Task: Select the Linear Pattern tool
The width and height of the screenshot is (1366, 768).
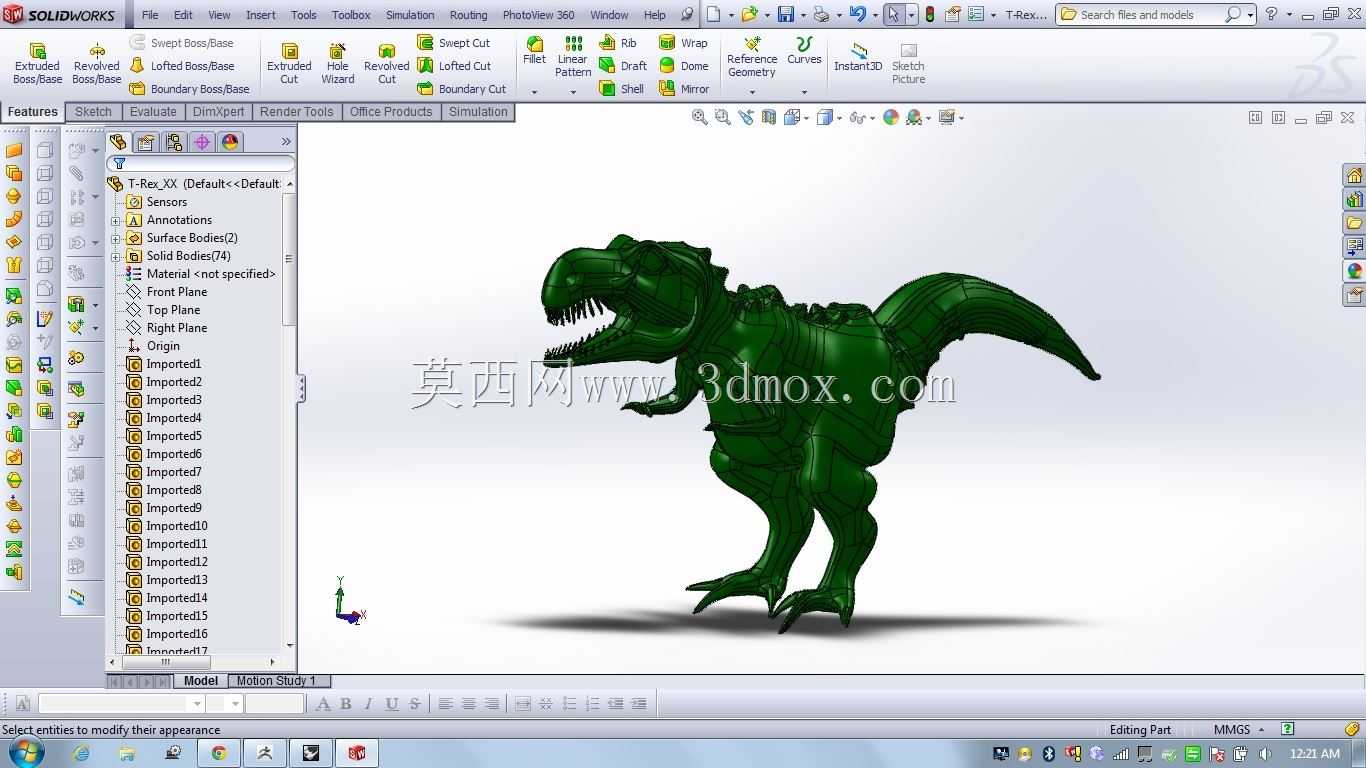Action: tap(573, 57)
